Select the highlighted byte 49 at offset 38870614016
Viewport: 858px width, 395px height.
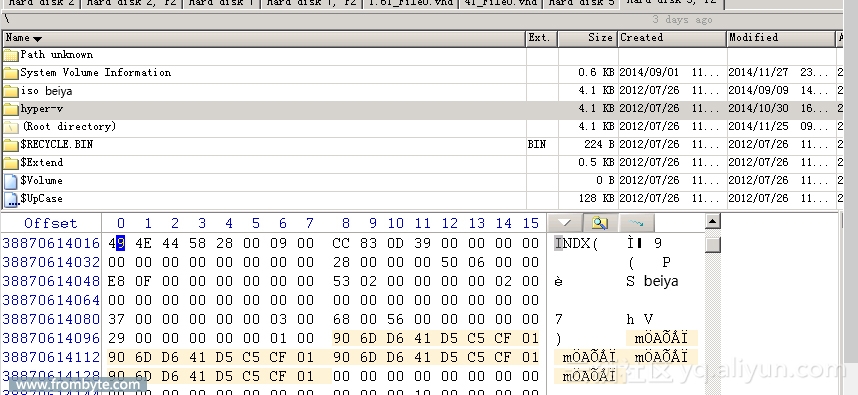click(116, 243)
